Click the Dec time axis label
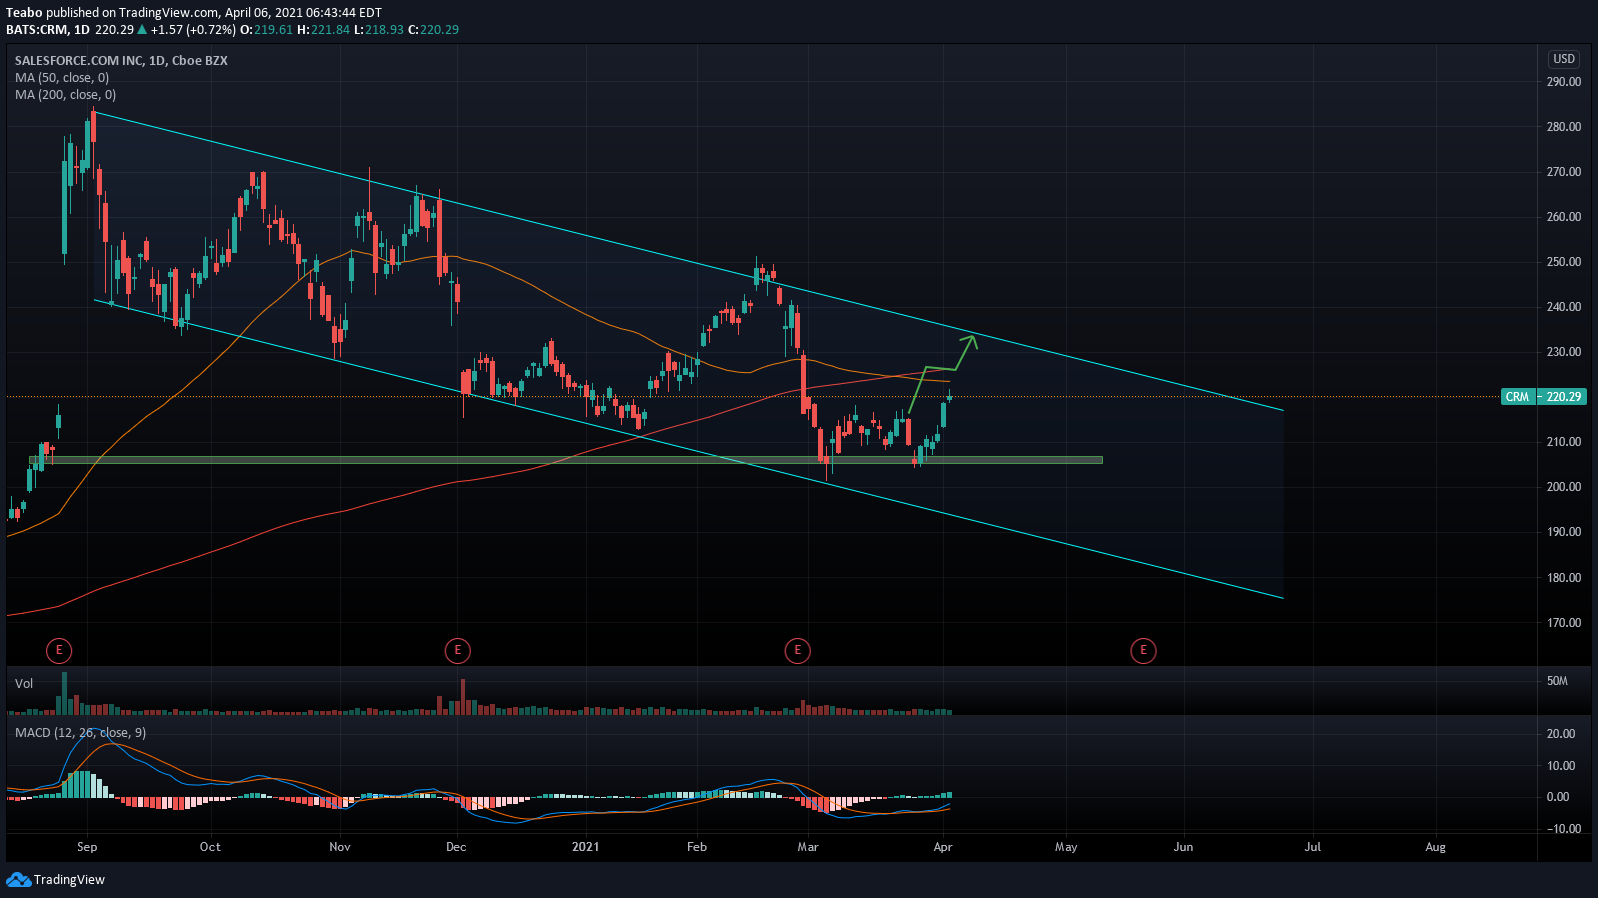Viewport: 1598px width, 898px height. tap(456, 847)
